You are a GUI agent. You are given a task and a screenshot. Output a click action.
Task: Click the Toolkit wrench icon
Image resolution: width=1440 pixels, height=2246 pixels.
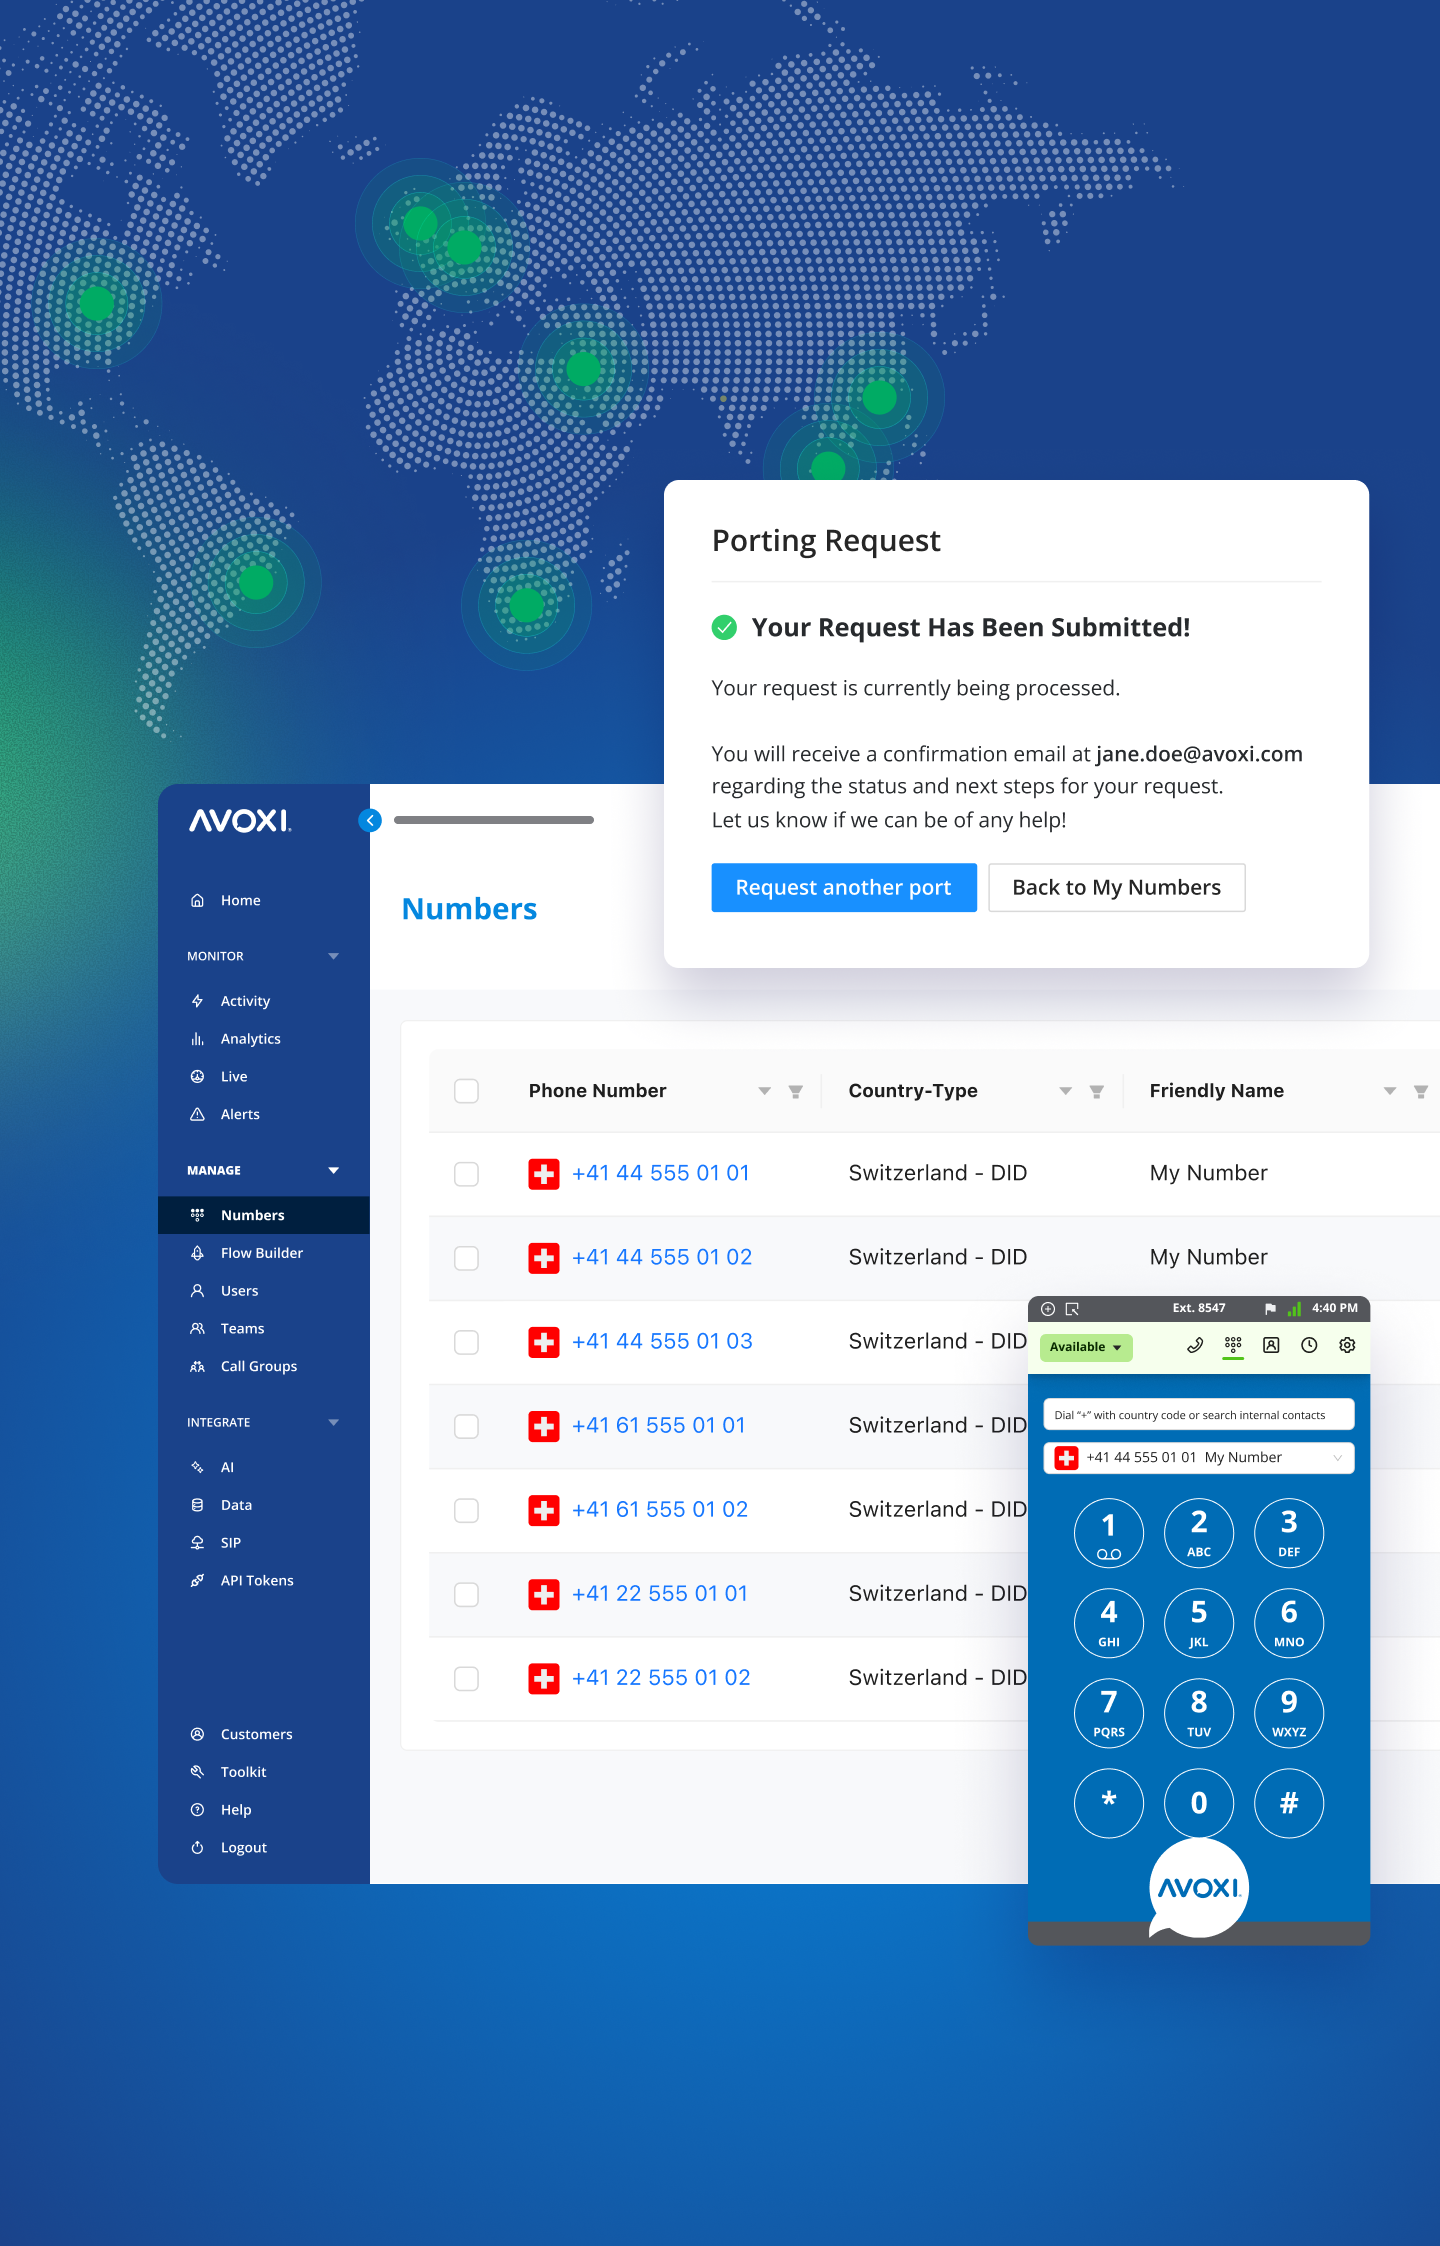coord(197,1772)
